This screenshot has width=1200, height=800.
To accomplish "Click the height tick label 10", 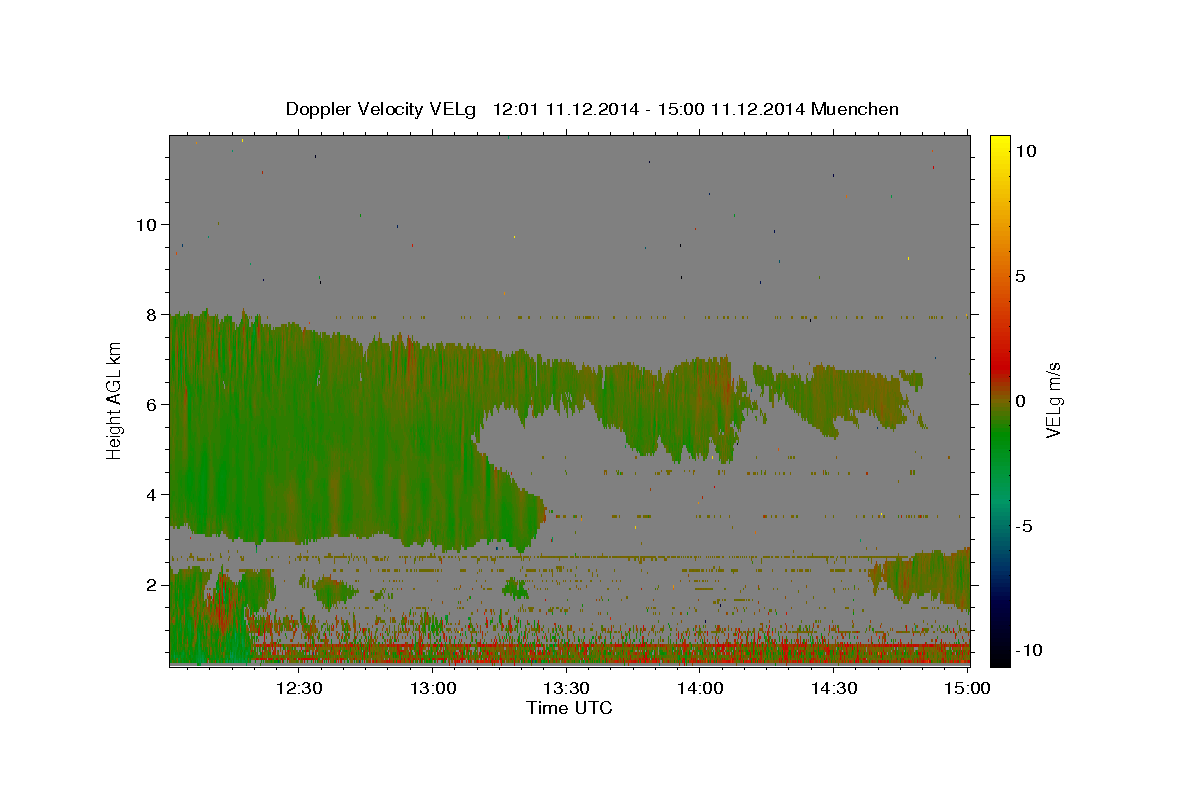I will 146,224.
